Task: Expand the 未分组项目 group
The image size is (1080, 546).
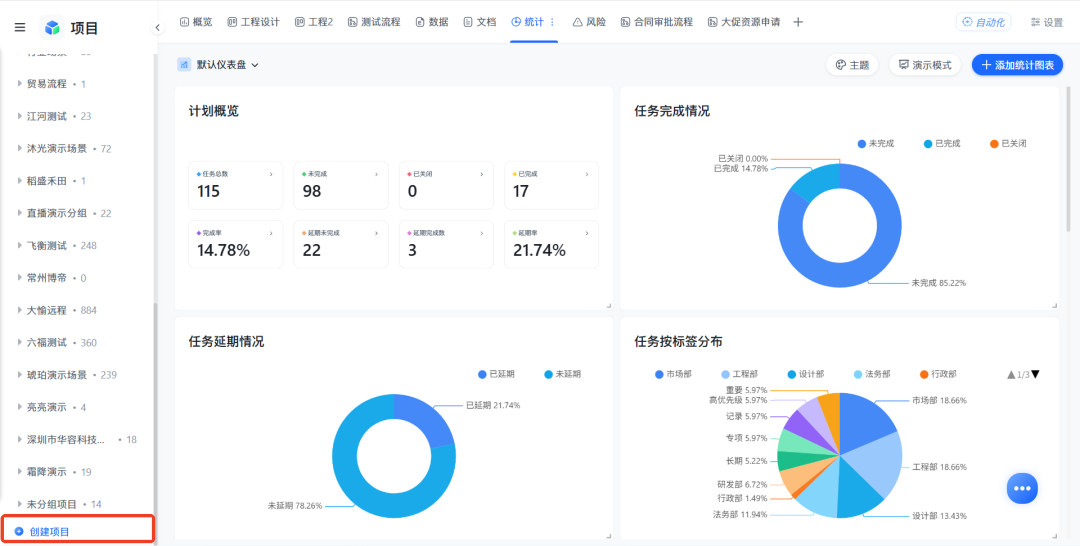Action: [x=20, y=505]
